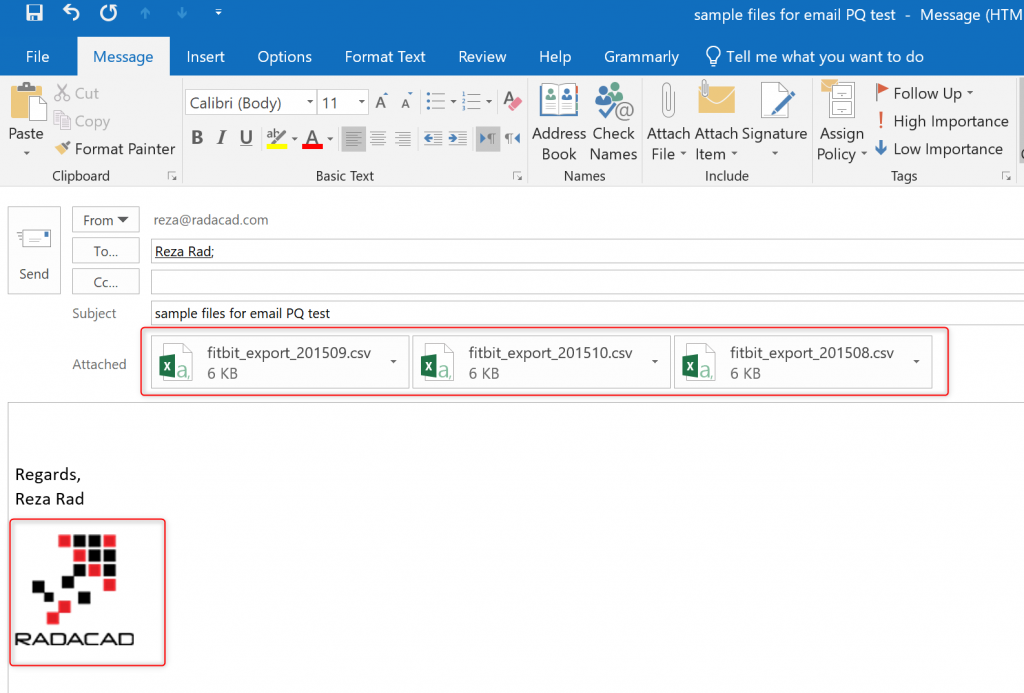Click the To... recipient button
The image size is (1024, 693).
[x=105, y=252]
